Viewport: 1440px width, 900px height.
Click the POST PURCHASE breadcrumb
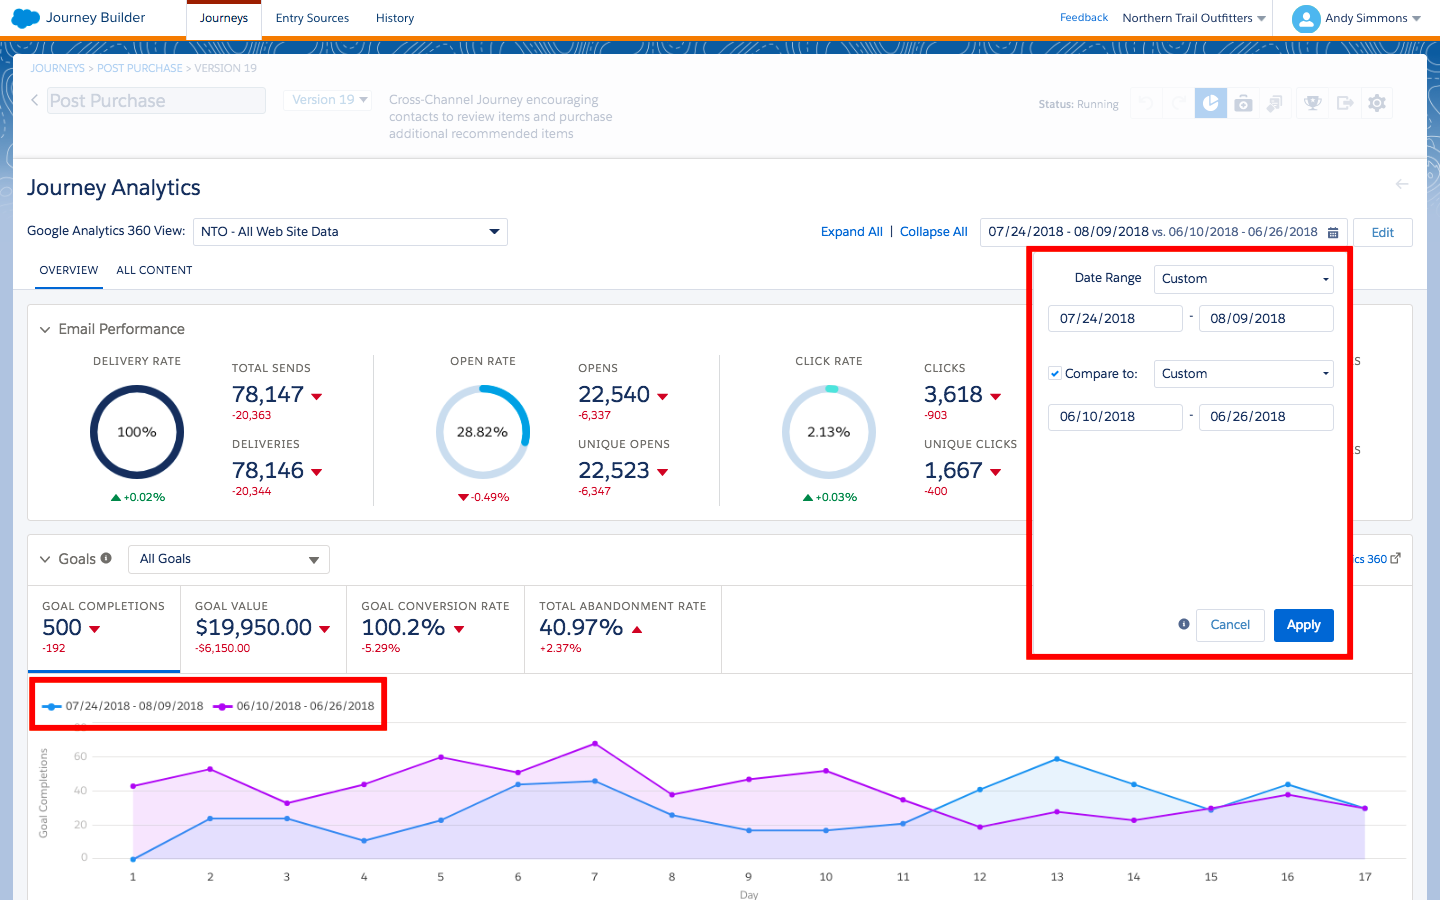point(140,68)
